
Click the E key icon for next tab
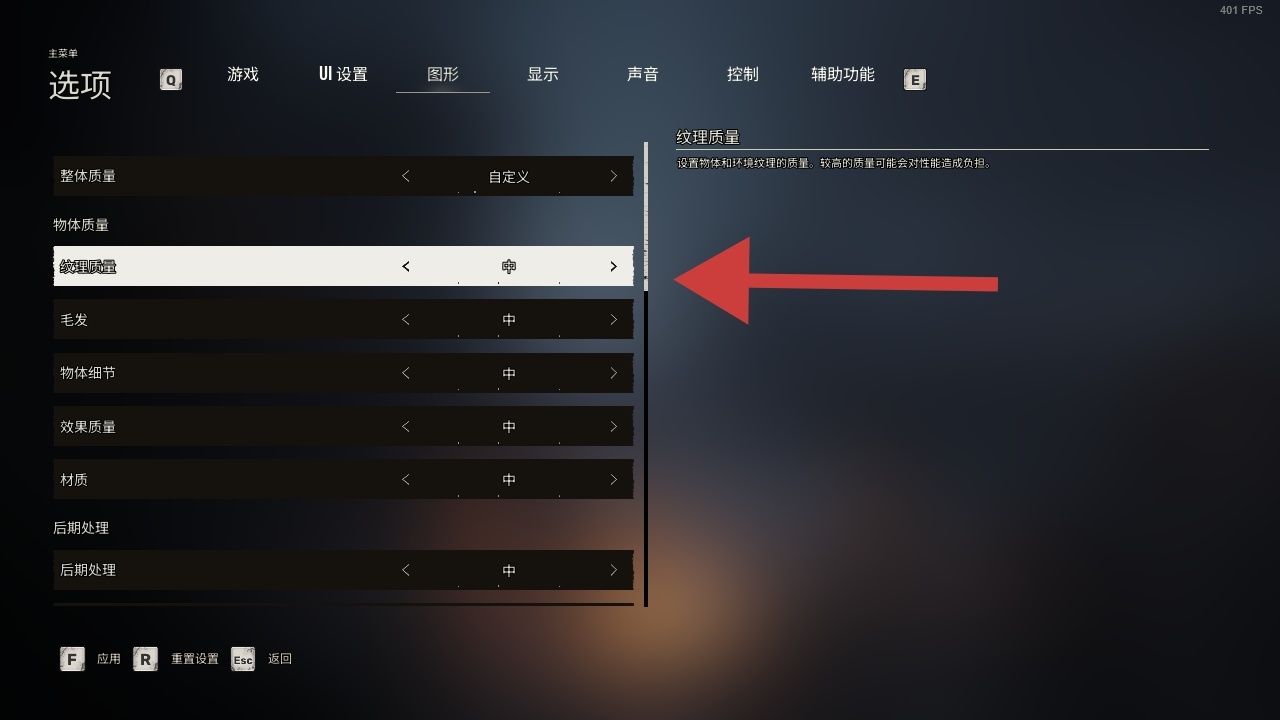pyautogui.click(x=914, y=79)
